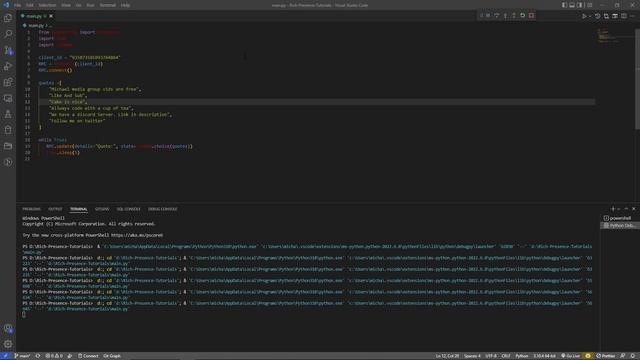Select Python 3.10.4 interpreter in status bar
Image resolution: width=640 pixels, height=360 pixels.
click(x=545, y=356)
